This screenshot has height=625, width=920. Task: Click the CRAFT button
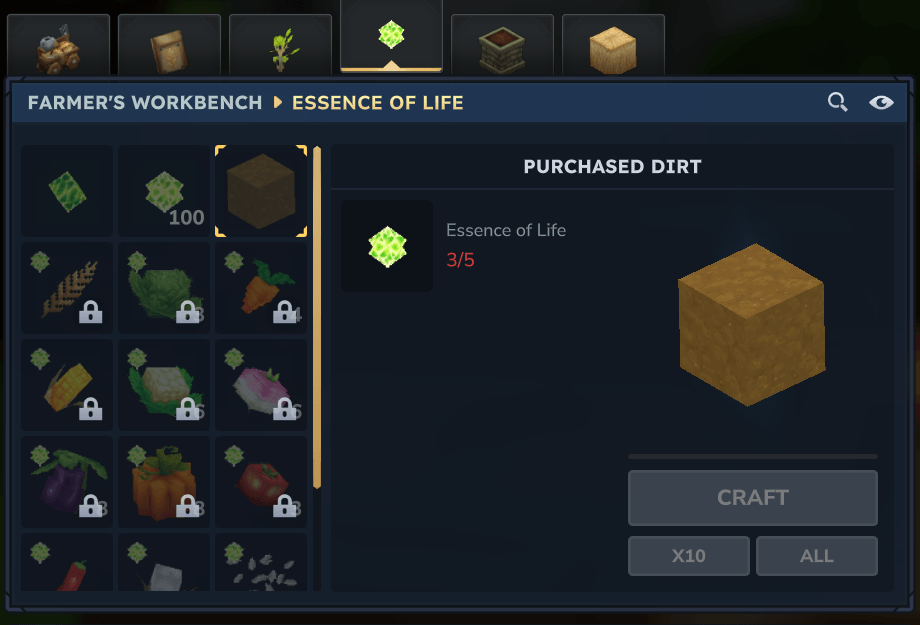[x=753, y=498]
